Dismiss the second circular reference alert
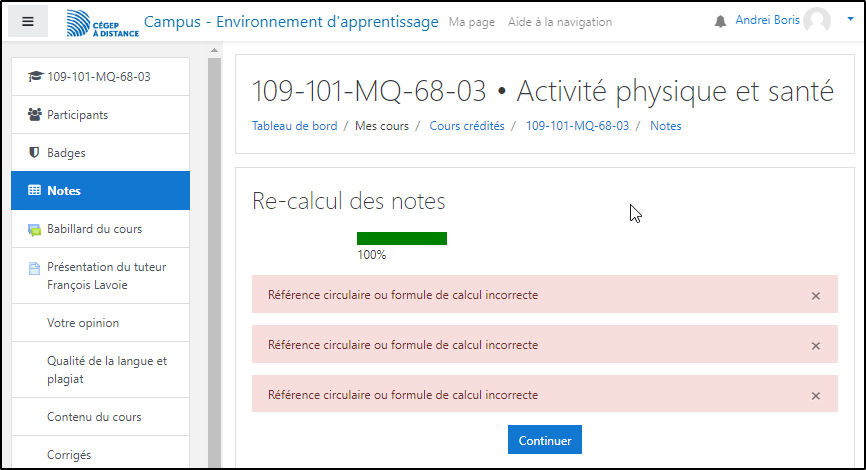The width and height of the screenshot is (866, 470). (x=816, y=346)
